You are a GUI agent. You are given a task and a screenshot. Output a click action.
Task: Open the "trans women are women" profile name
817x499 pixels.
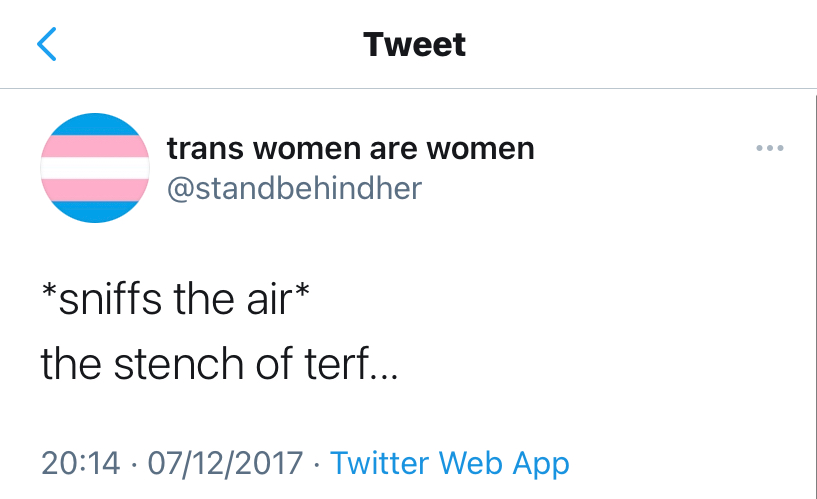350,149
